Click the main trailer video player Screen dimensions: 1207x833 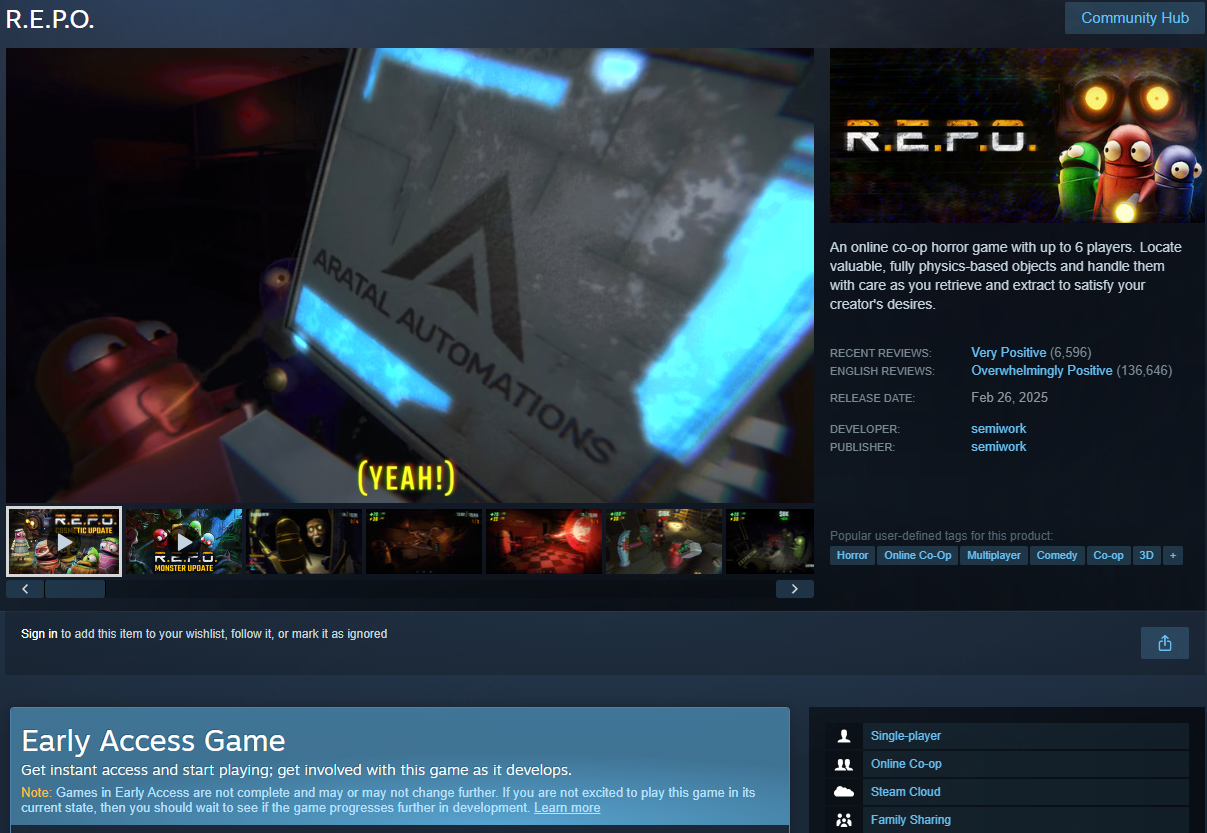click(x=410, y=275)
